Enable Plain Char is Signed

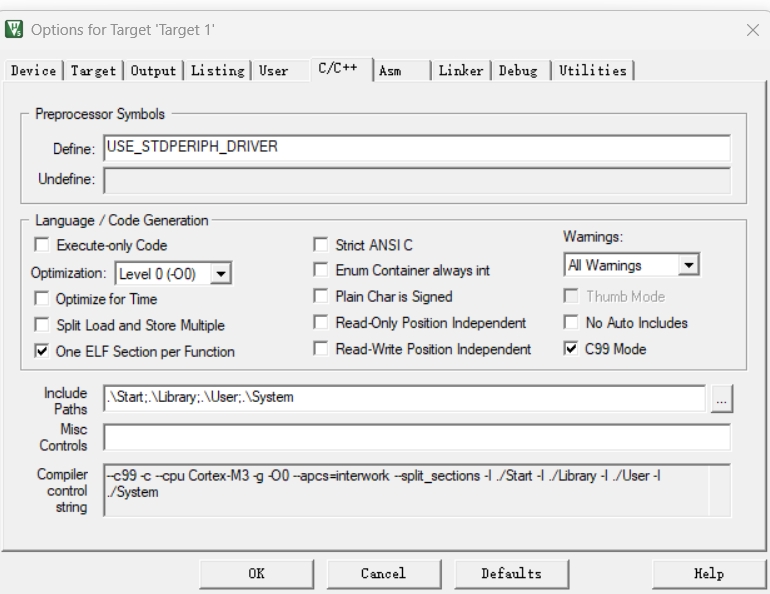pos(321,296)
